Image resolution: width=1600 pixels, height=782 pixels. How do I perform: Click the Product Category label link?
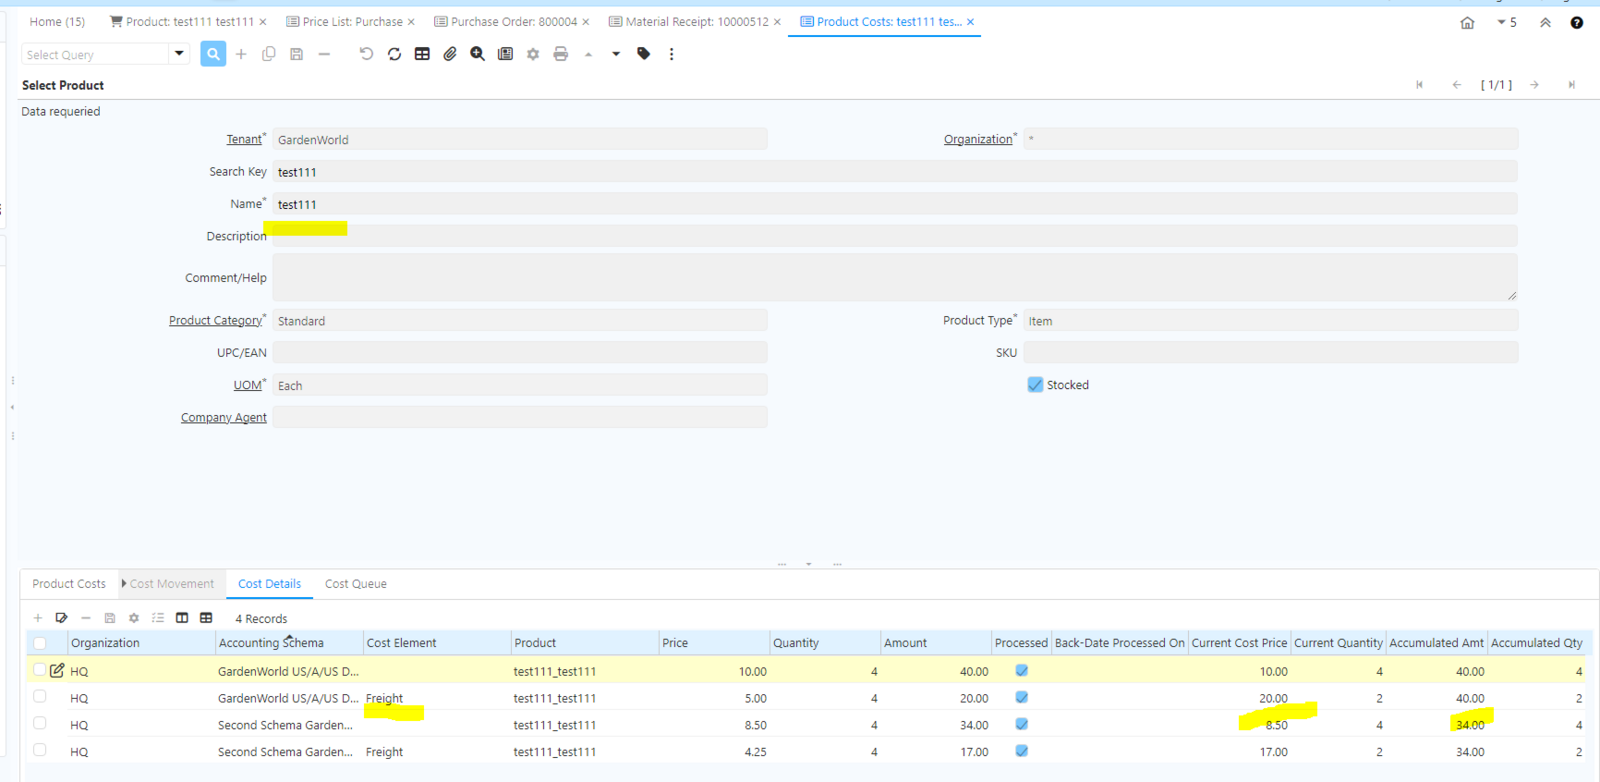[215, 320]
